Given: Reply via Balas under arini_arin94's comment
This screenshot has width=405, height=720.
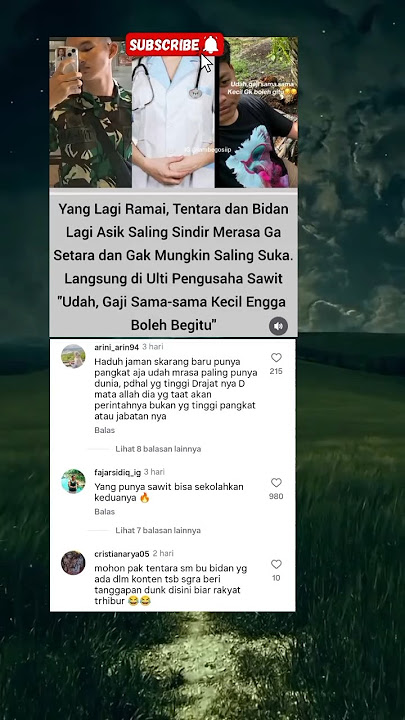Looking at the screenshot, I should [x=104, y=430].
